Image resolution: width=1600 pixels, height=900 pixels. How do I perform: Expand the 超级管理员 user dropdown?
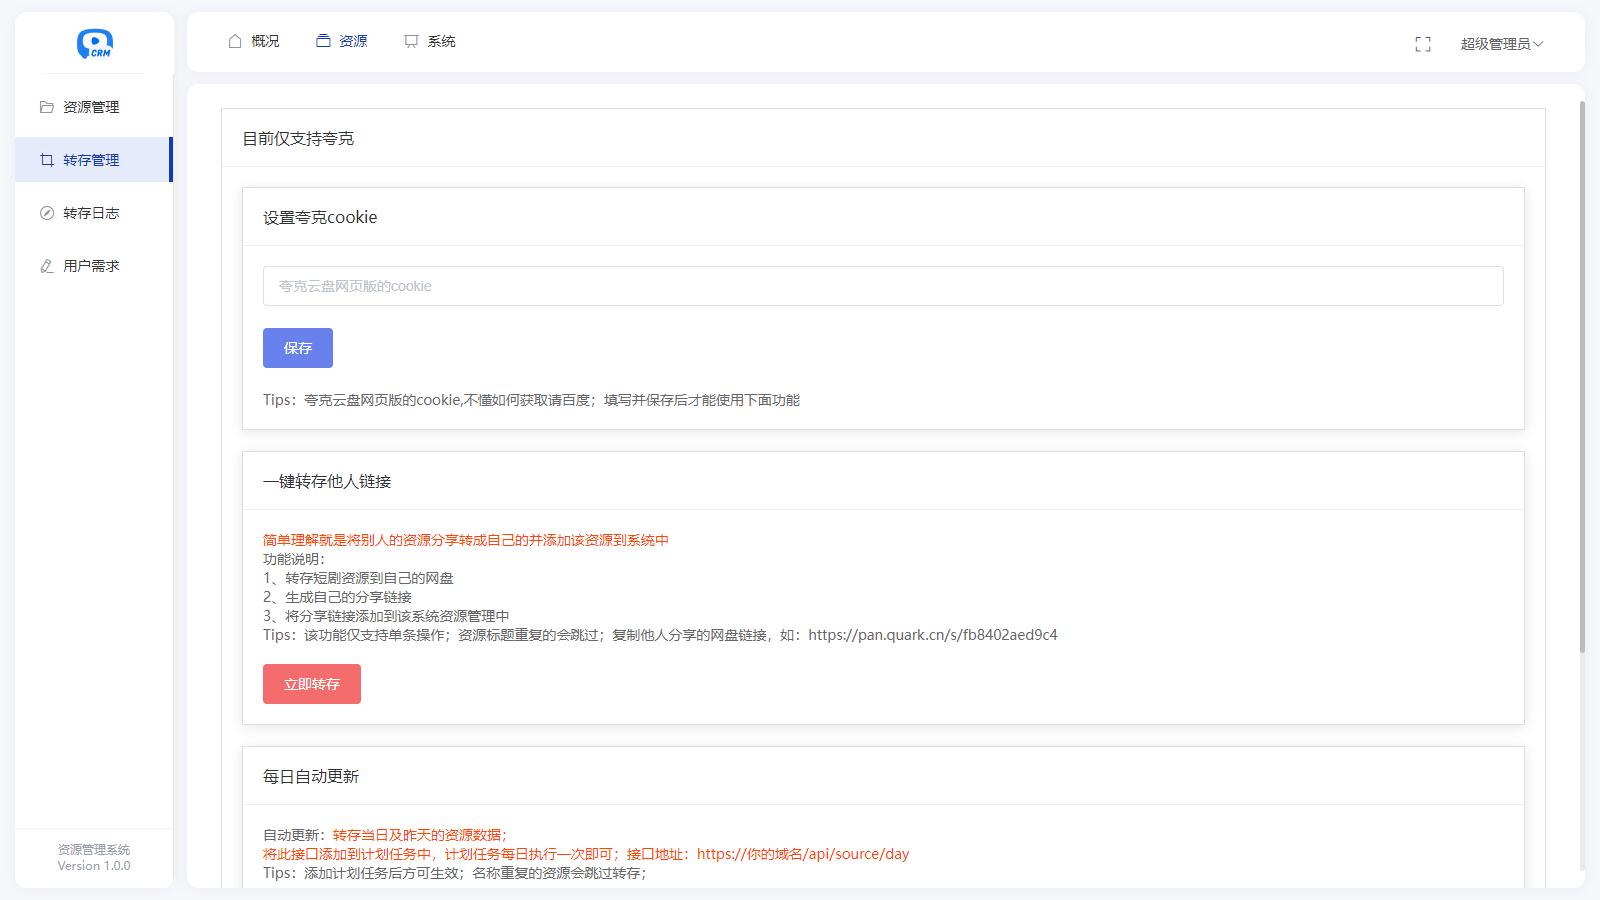tap(1501, 44)
